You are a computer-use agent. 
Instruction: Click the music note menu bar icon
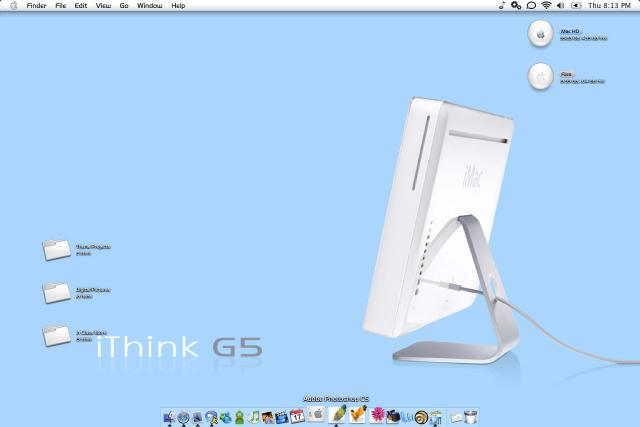502,5
